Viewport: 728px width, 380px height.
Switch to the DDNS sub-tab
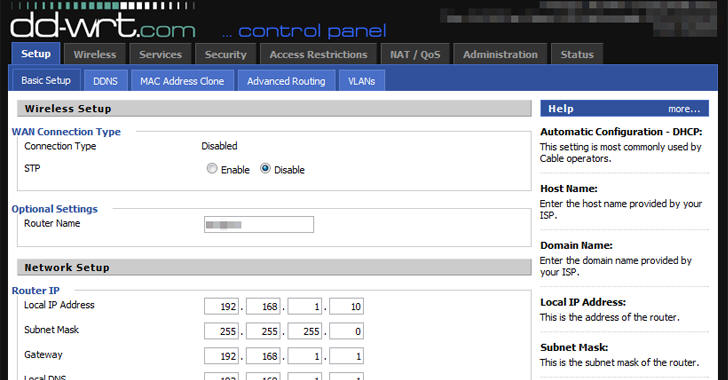click(x=105, y=81)
